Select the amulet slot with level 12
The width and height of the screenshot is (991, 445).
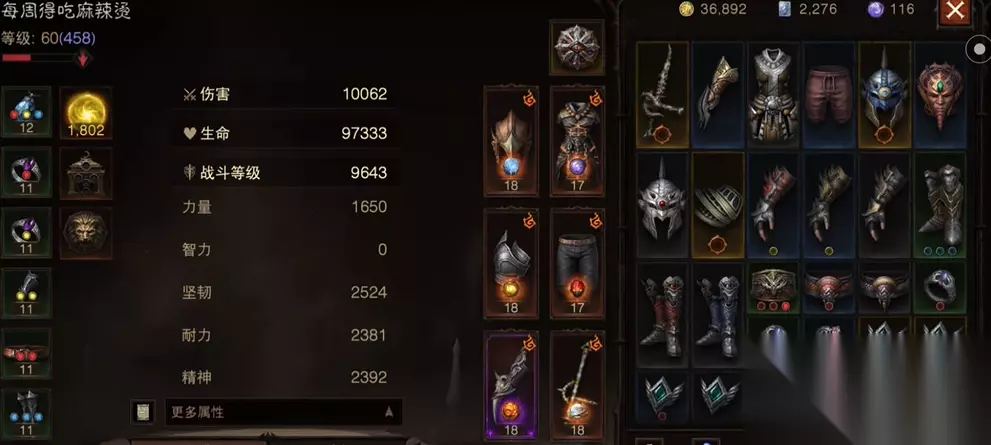[x=26, y=112]
